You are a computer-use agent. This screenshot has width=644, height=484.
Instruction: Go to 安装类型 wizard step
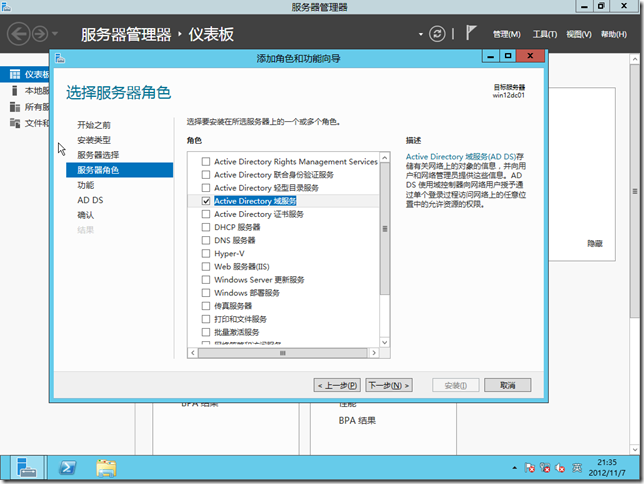[x=94, y=140]
